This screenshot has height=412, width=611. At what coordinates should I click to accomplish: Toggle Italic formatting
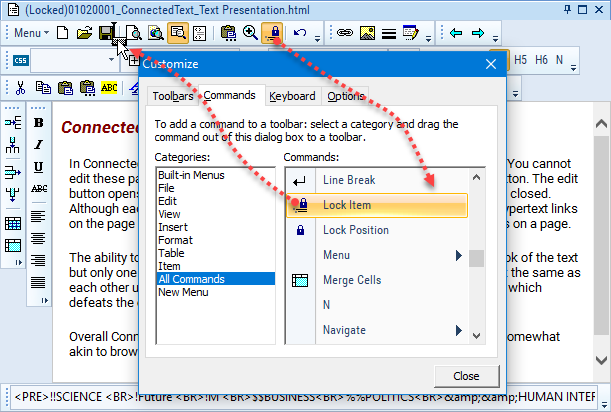38,145
